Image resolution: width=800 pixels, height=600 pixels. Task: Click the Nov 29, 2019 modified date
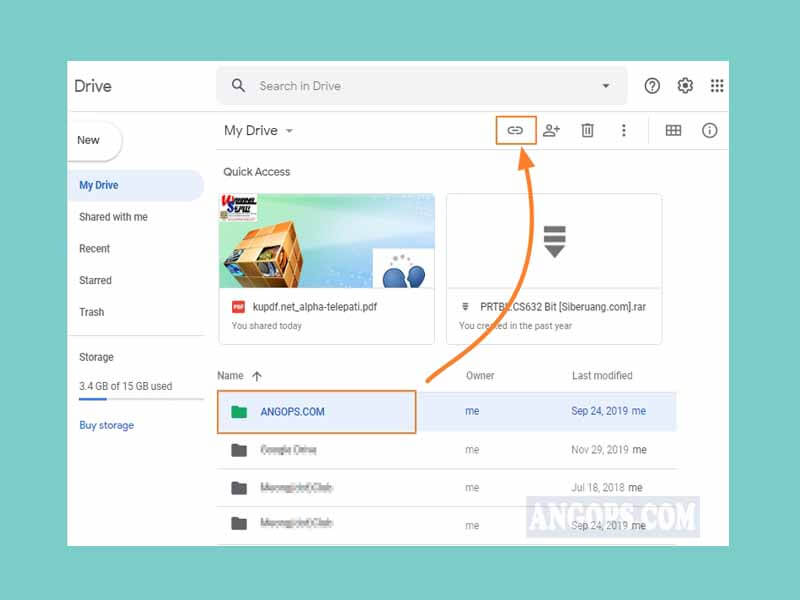click(x=599, y=449)
